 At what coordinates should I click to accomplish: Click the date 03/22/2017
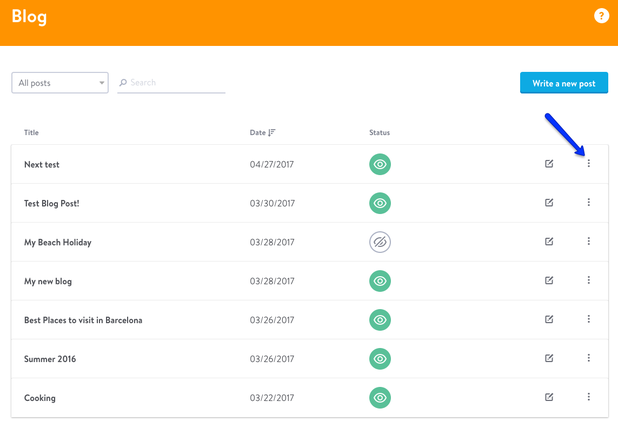pos(272,398)
